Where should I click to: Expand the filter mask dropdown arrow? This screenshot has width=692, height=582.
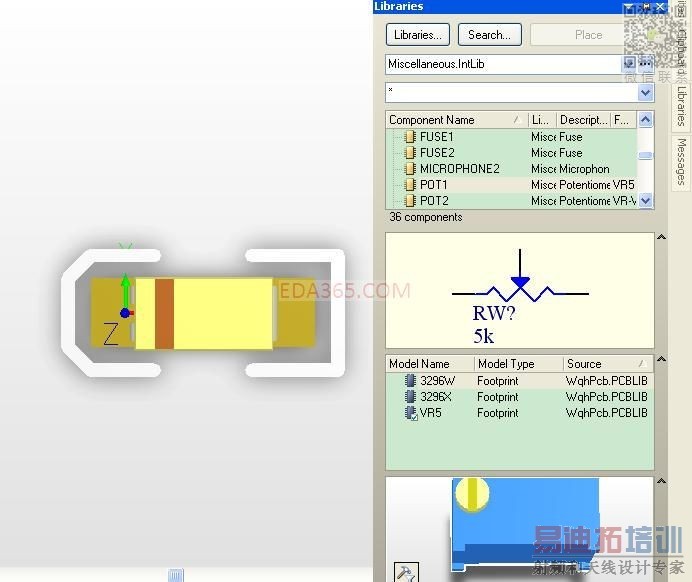pos(645,93)
